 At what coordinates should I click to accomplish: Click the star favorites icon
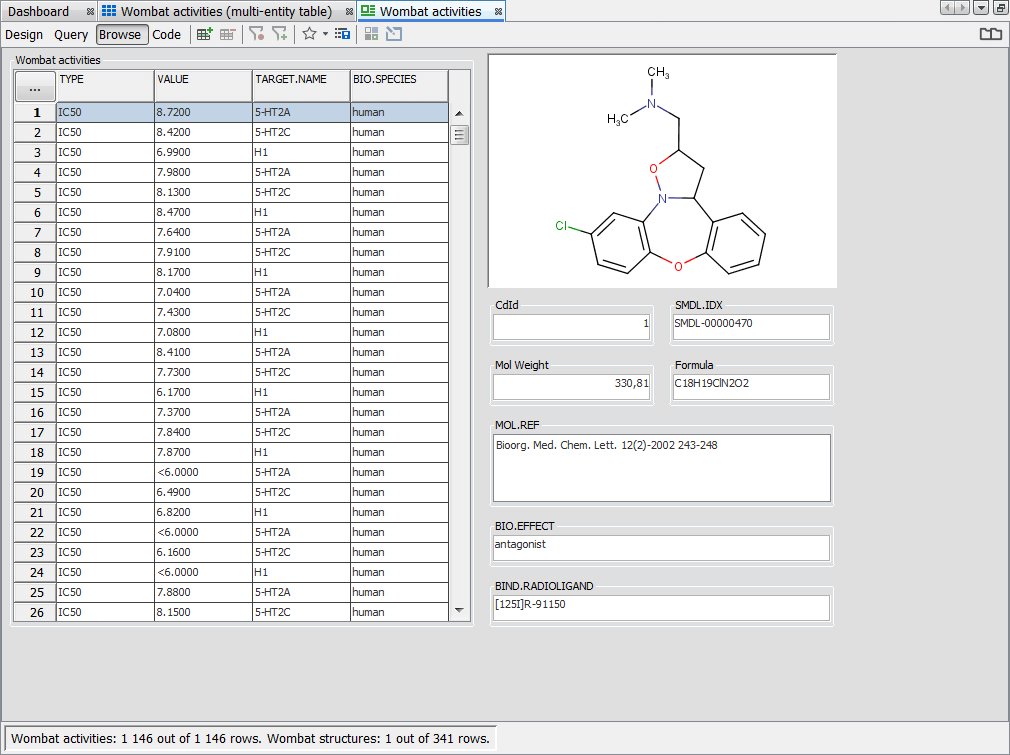tap(309, 34)
